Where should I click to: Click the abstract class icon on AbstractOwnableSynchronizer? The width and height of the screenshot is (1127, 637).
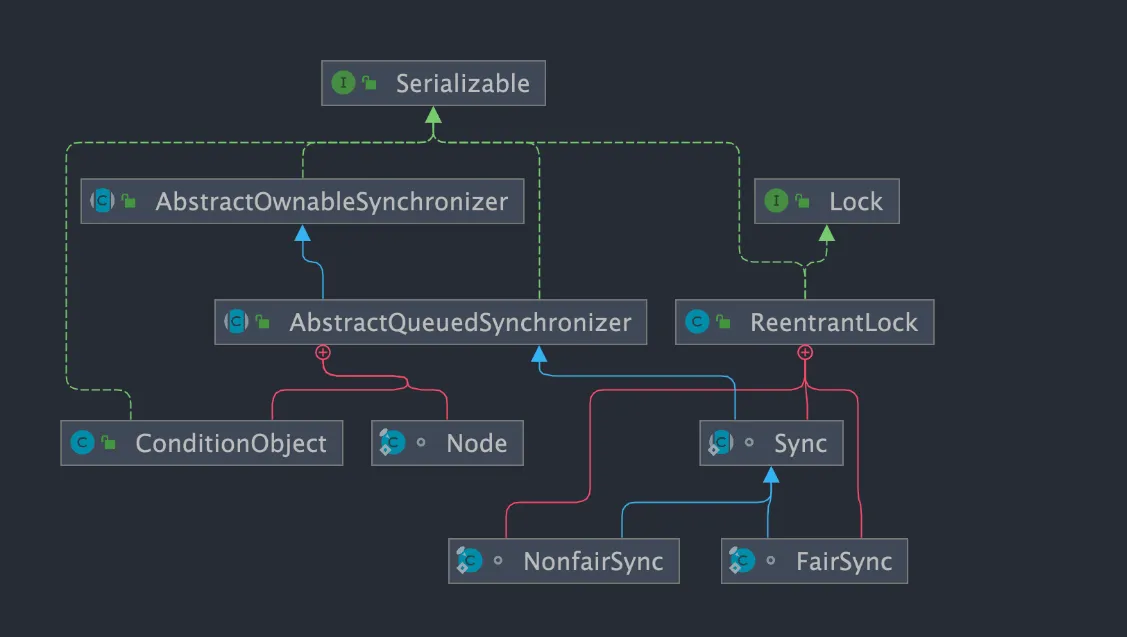tap(103, 201)
